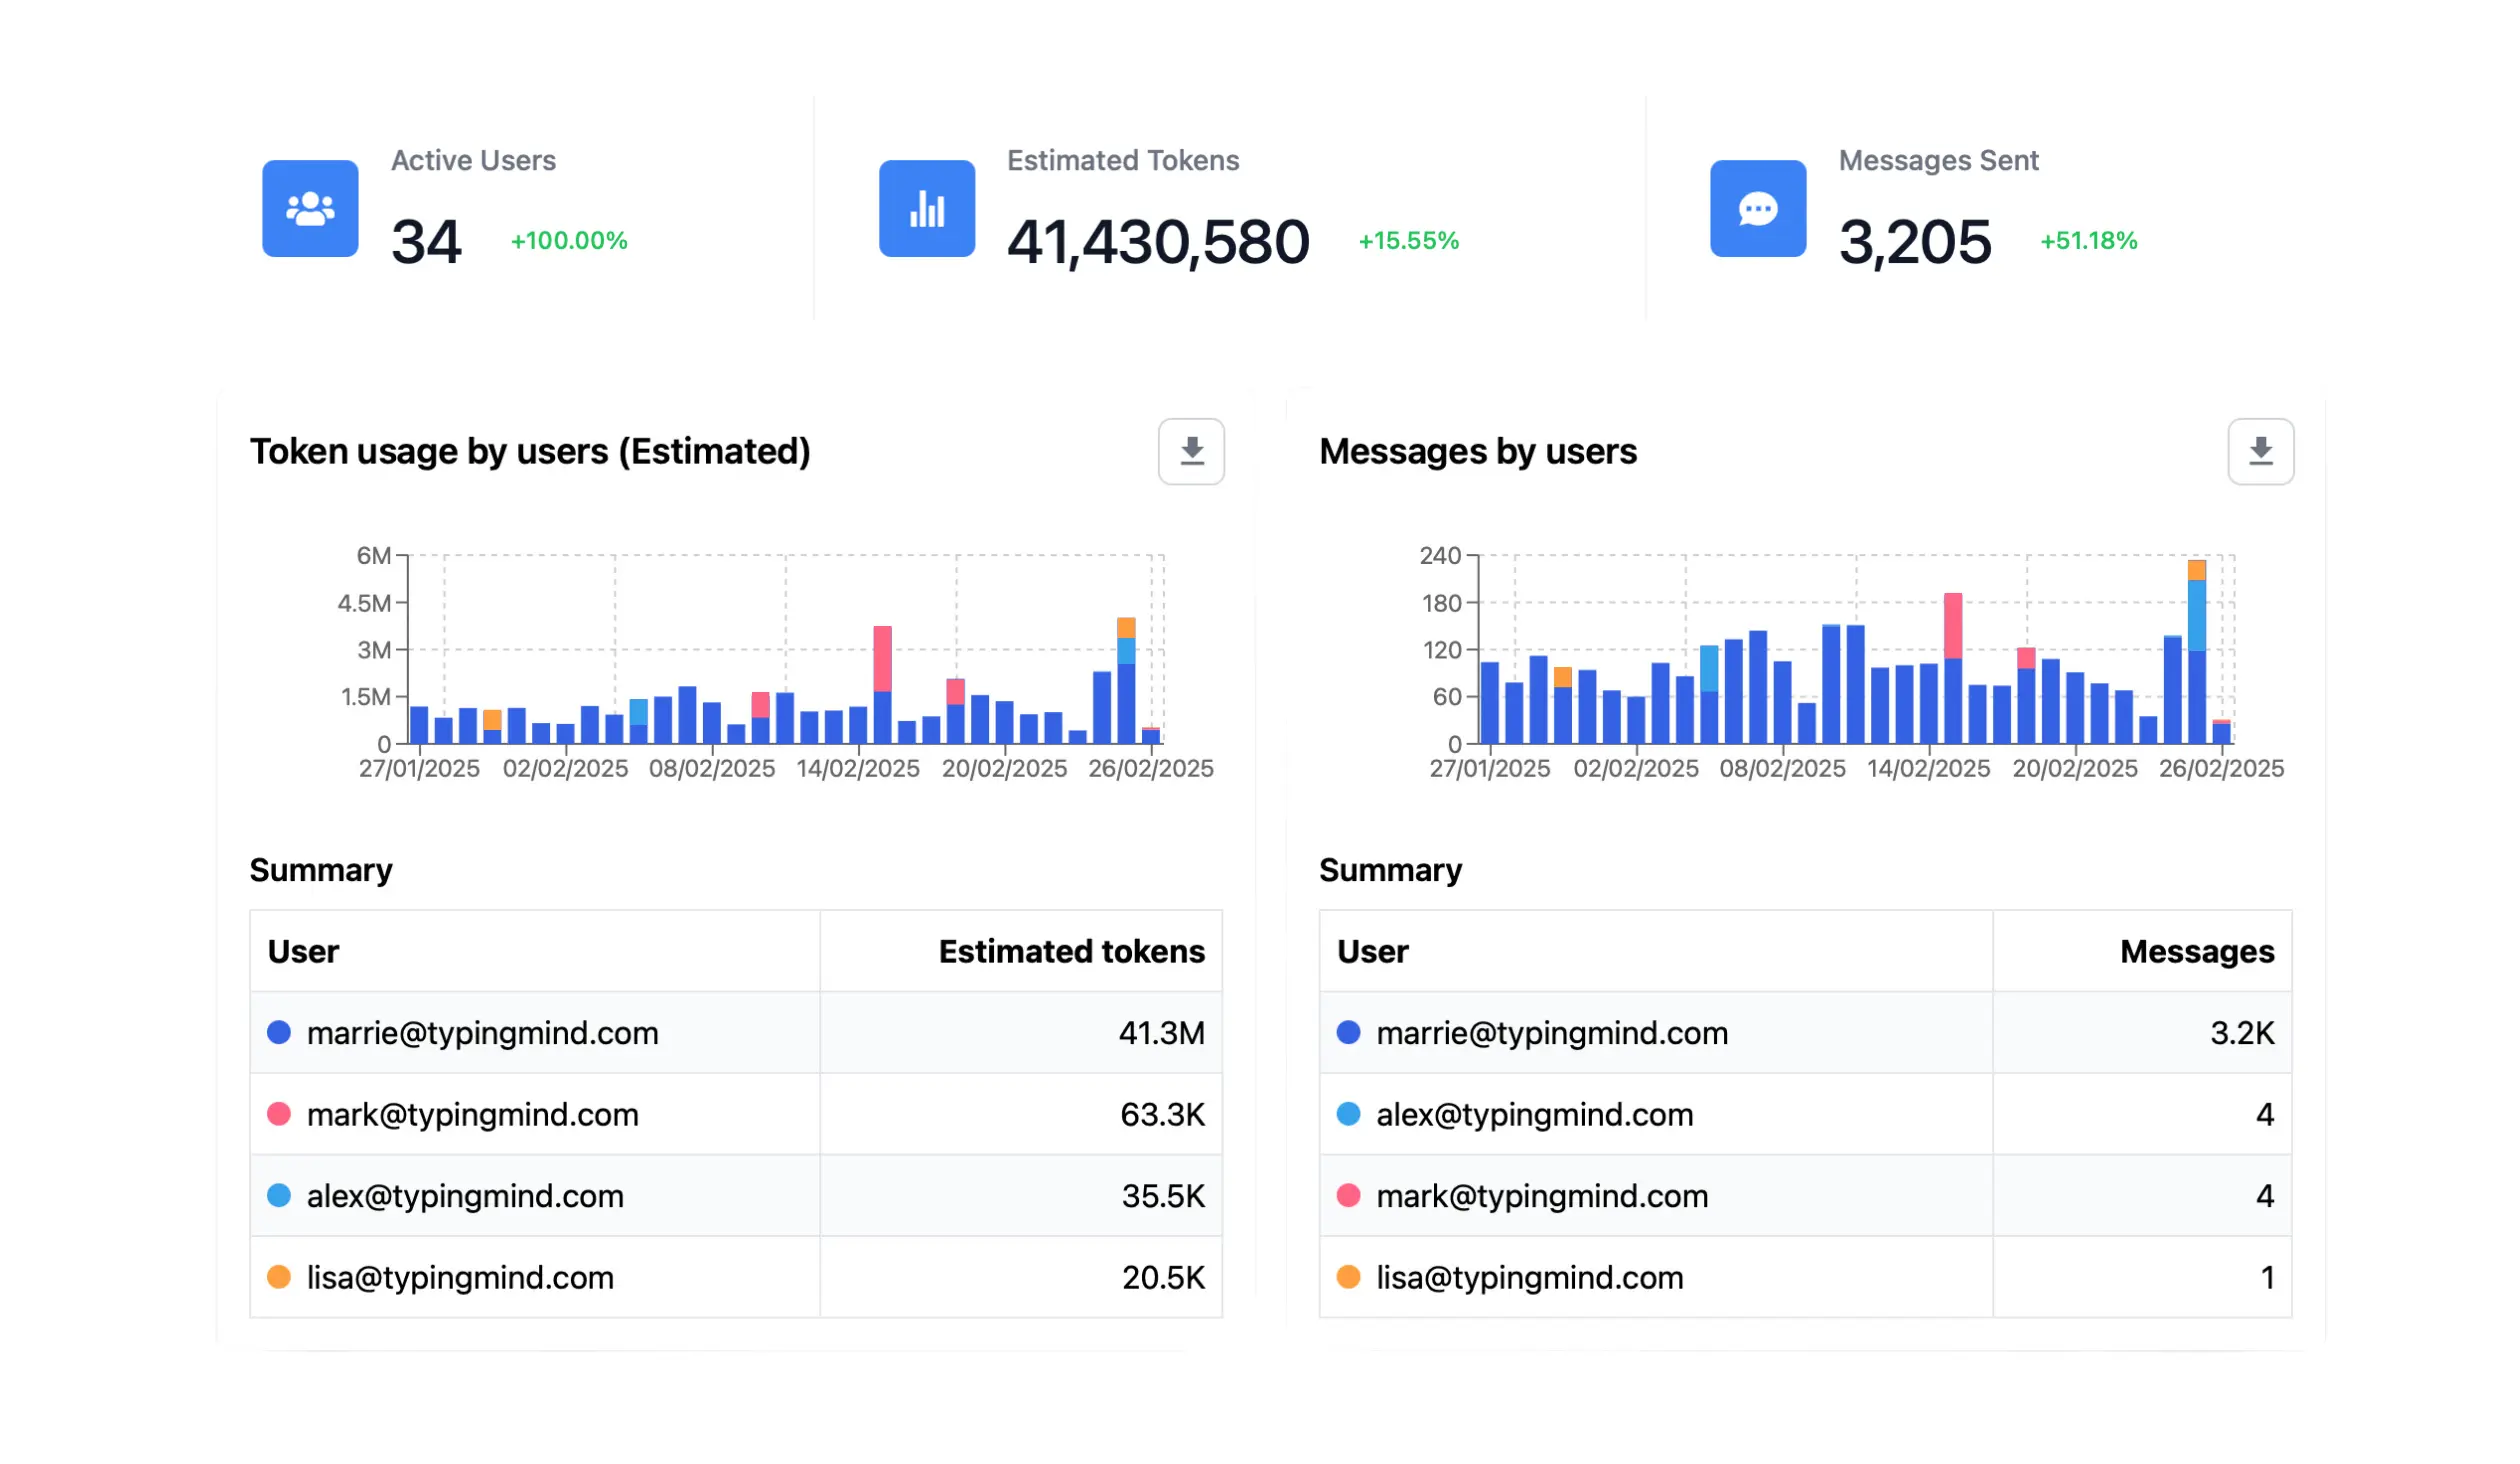Image resolution: width=2520 pixels, height=1464 pixels.
Task: Click the Estimated tokens column header
Action: tap(1071, 951)
